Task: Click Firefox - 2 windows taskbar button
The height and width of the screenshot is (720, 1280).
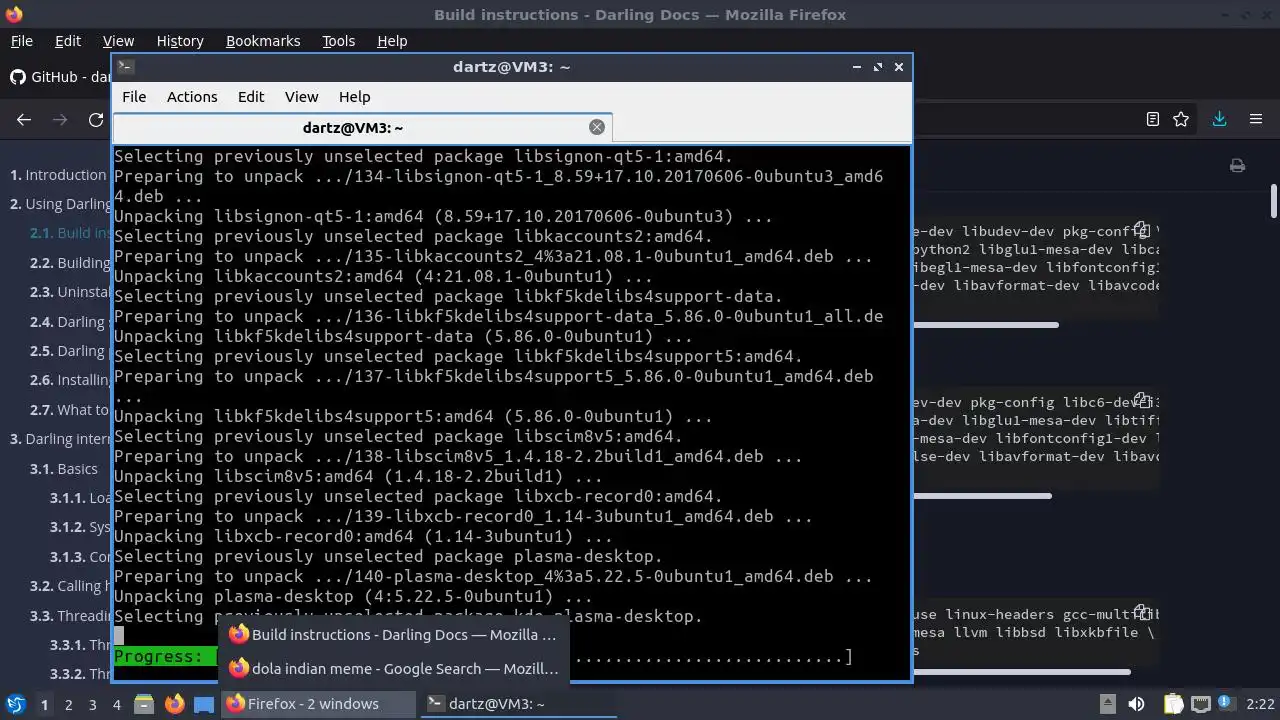Action: 318,704
